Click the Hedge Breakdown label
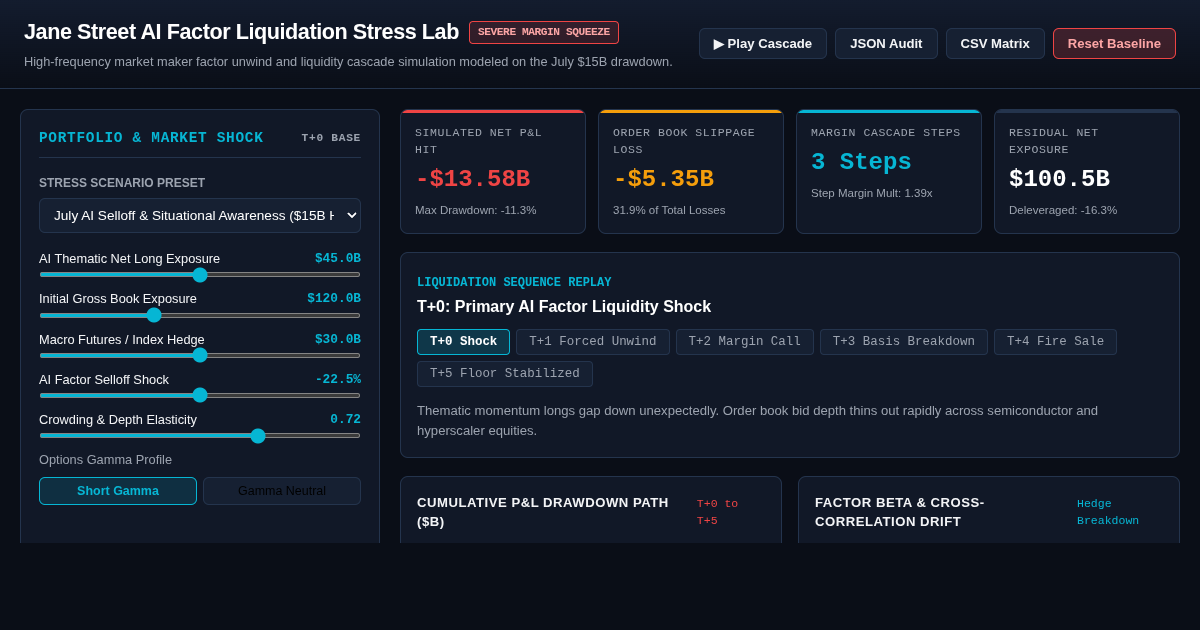 click(x=1108, y=512)
